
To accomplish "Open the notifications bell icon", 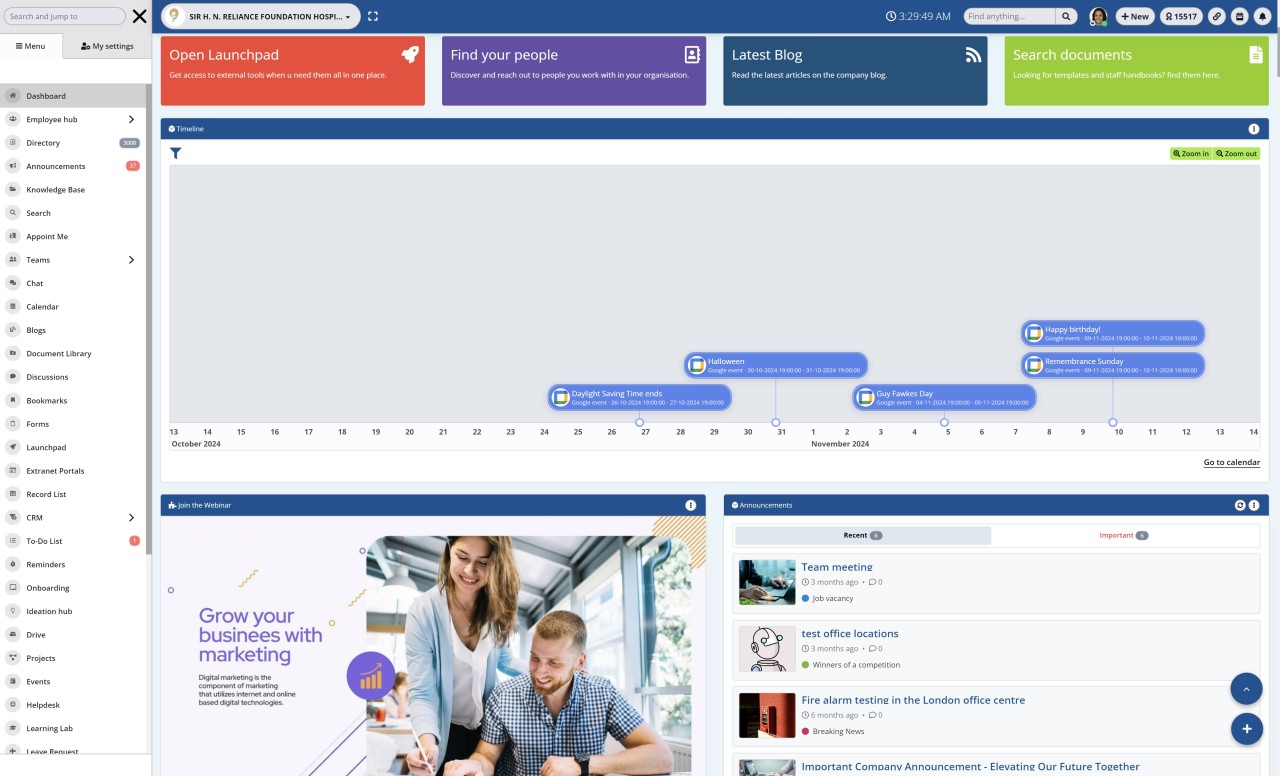I will tap(1262, 16).
